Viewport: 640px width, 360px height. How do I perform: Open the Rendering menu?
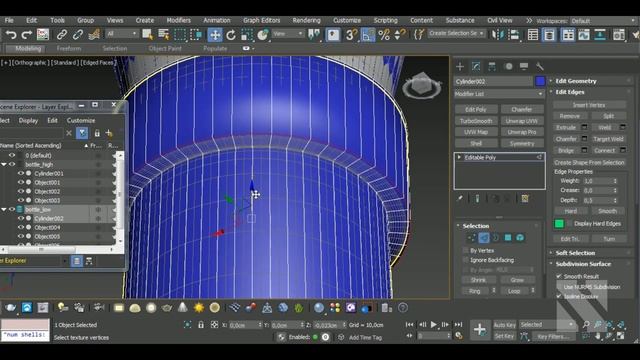point(307,20)
